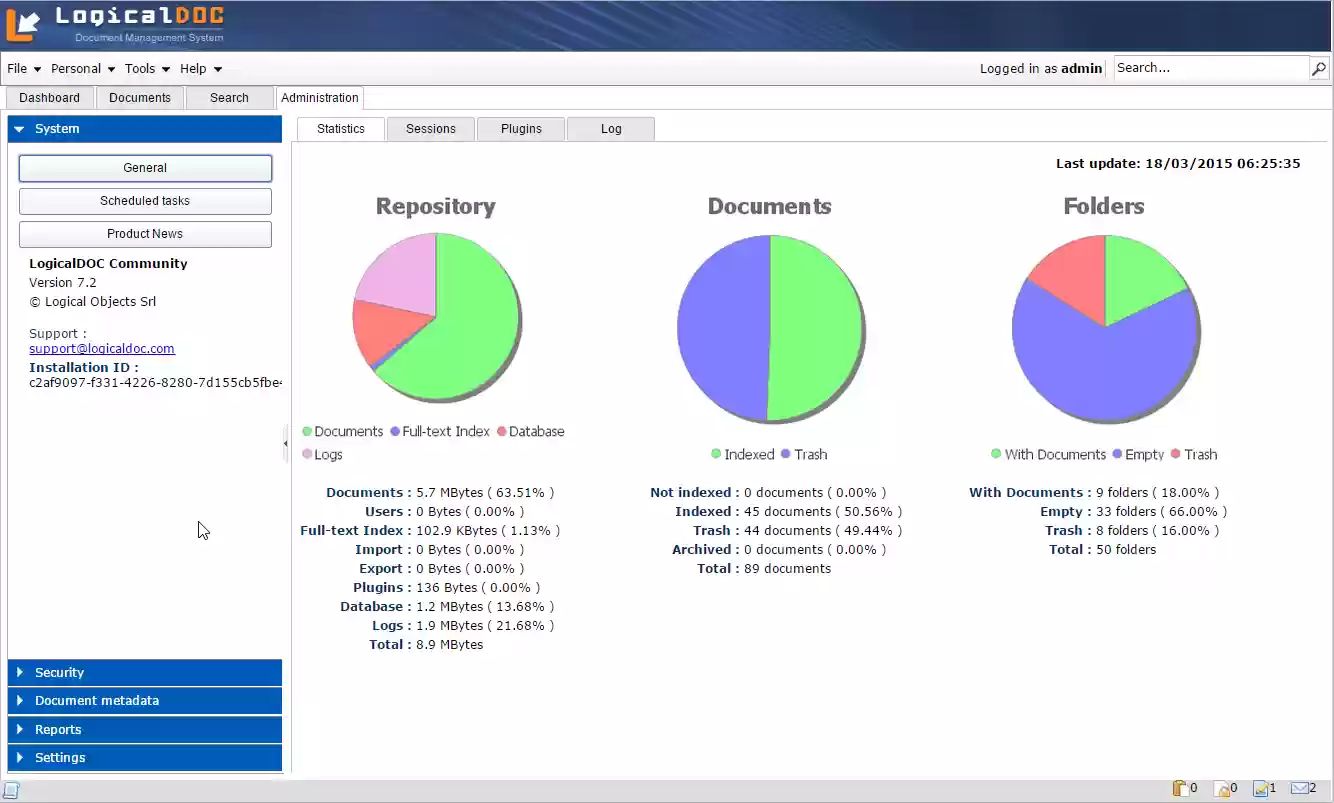Click the support@logicaldoc.com link
The width and height of the screenshot is (1334, 803).
pyautogui.click(x=101, y=348)
